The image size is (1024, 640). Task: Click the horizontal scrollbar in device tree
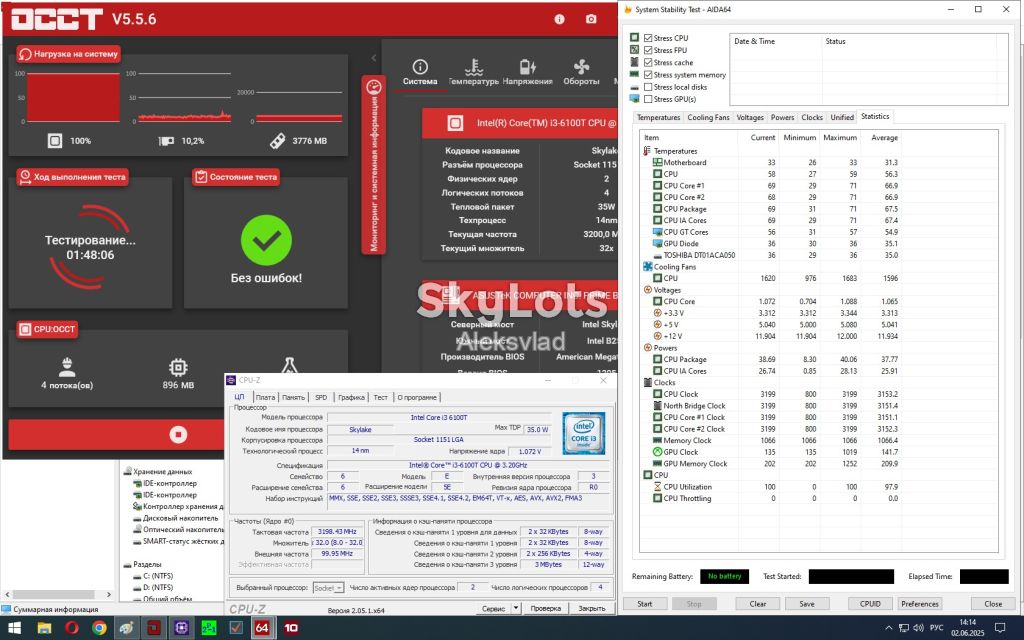tap(58, 594)
